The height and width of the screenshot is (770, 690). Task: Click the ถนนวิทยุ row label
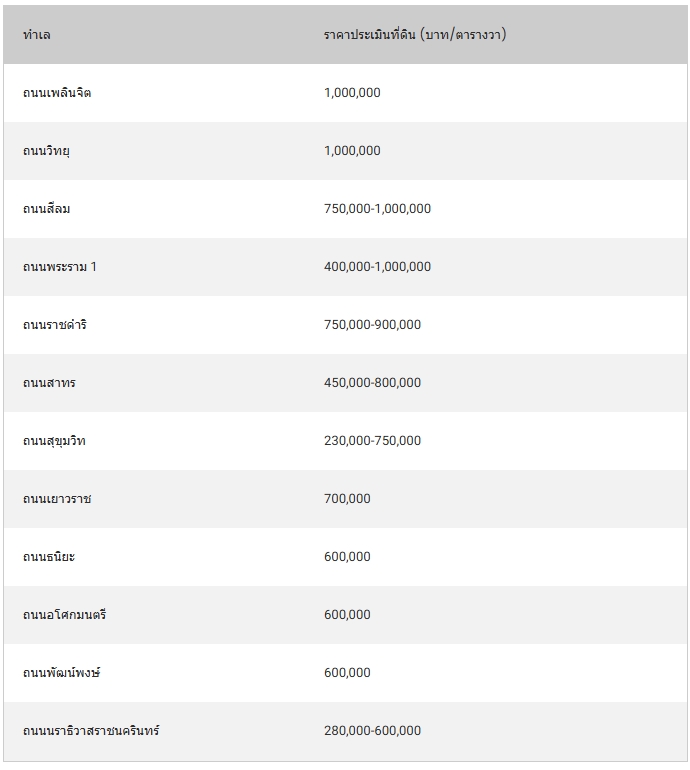(46, 151)
